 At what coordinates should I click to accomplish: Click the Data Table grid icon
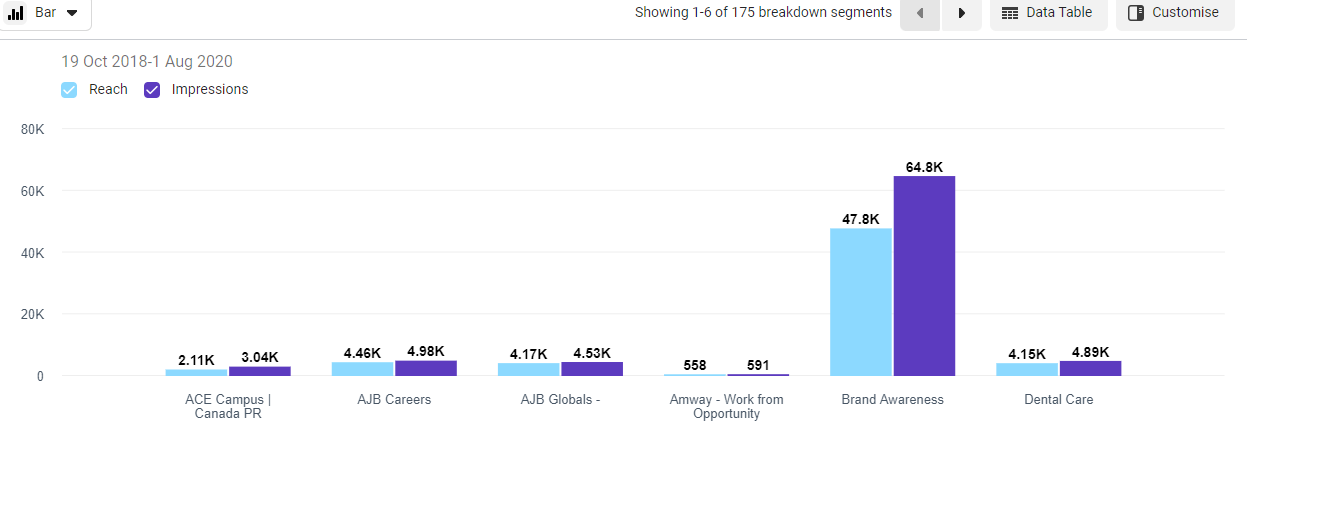(1010, 14)
